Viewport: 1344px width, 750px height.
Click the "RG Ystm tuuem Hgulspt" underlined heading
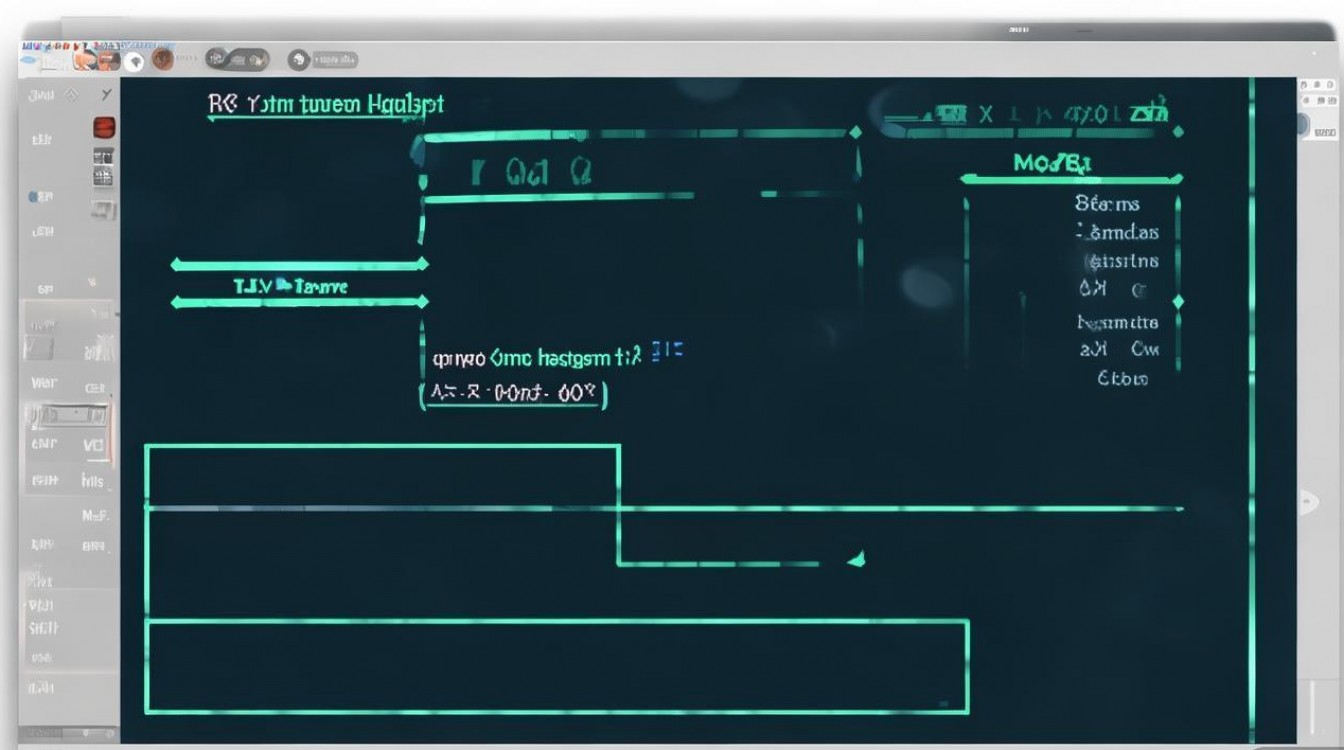(326, 104)
